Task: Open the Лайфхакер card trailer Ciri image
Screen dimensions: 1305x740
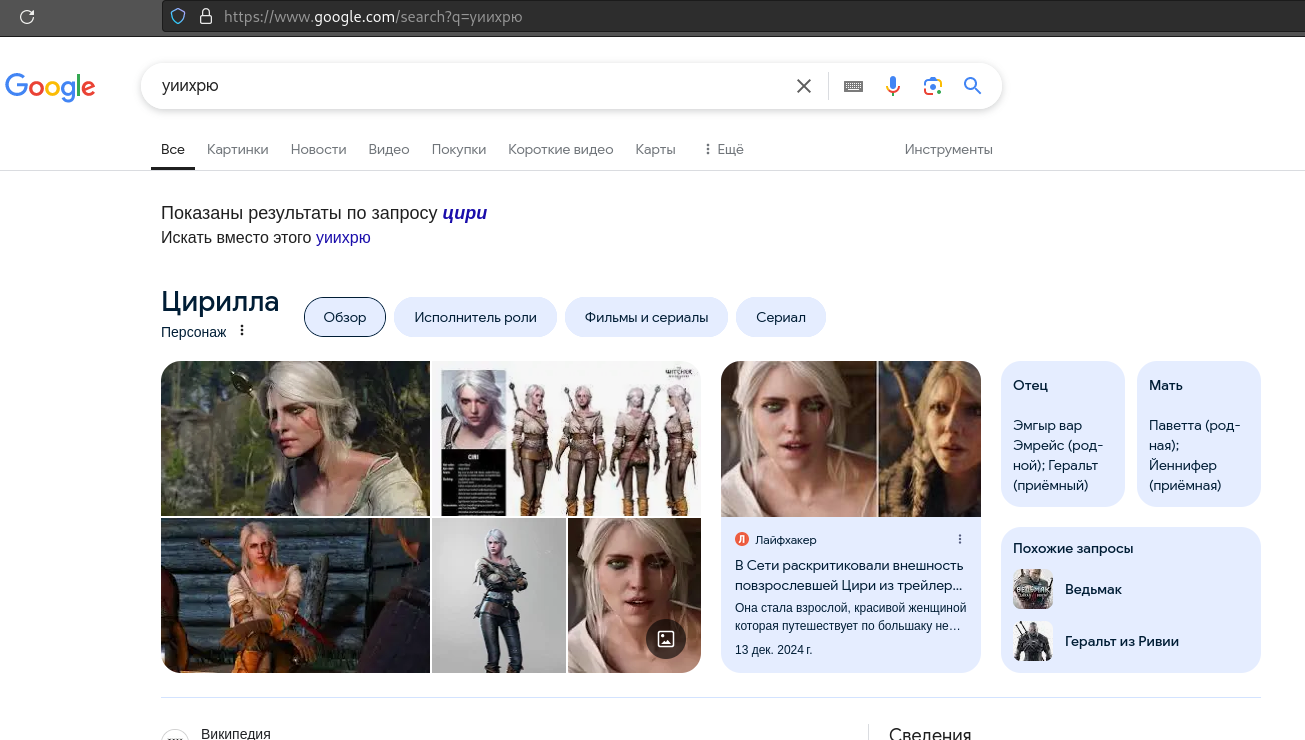Action: 799,439
